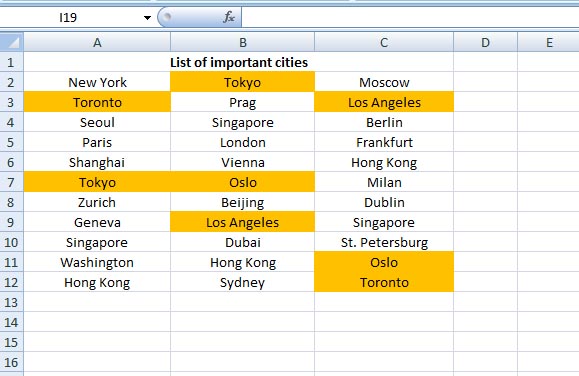This screenshot has width=579, height=376.
Task: Select column C header
Action: 384,42
